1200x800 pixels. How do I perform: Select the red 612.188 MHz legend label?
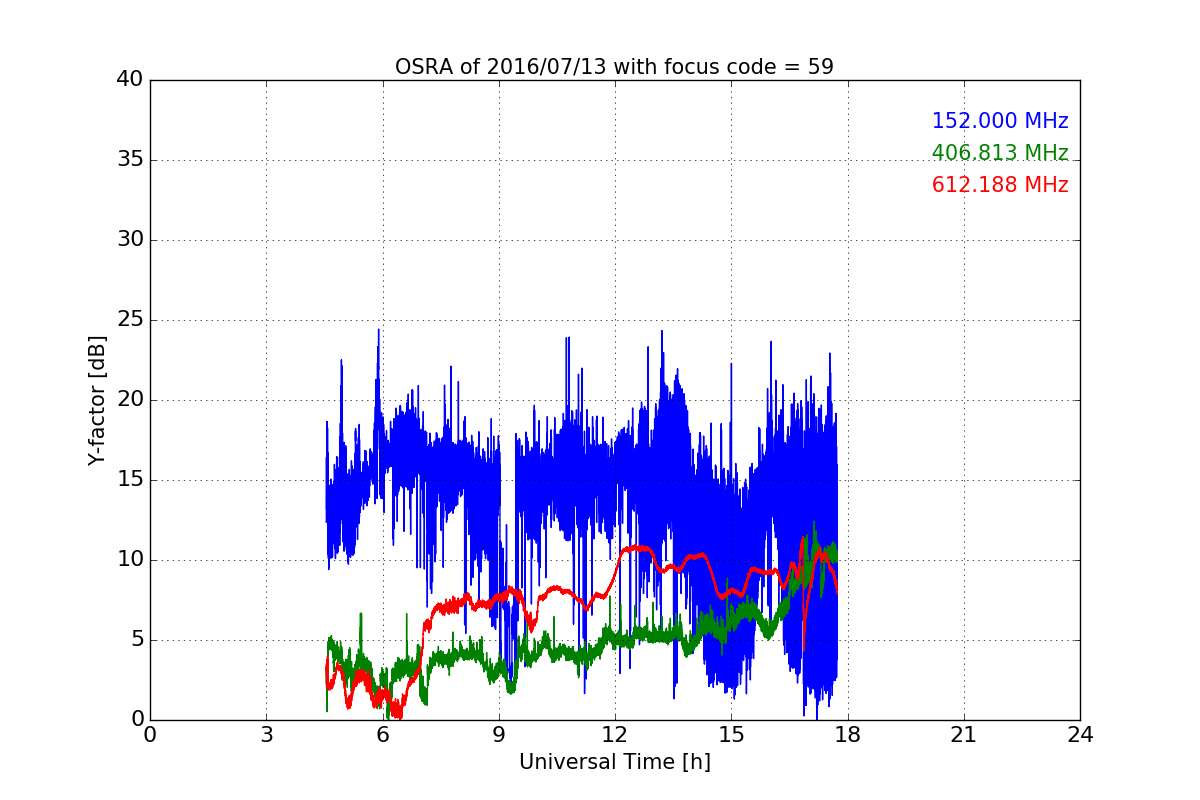click(1000, 185)
